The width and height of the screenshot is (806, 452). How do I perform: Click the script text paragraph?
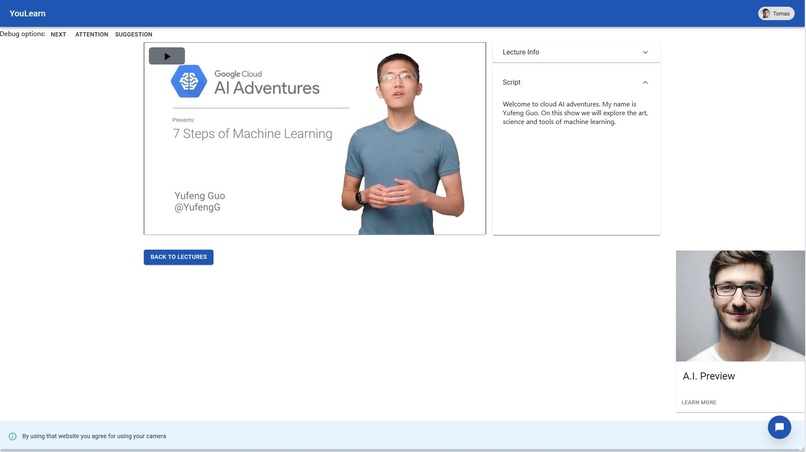point(575,113)
